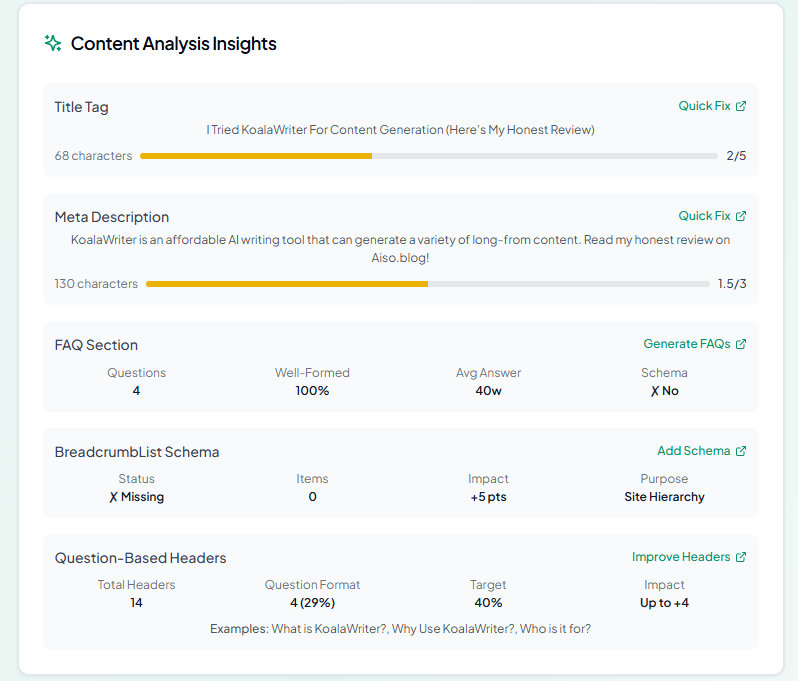Select the Content Analysis Insights heading
798x681 pixels.
pos(174,44)
